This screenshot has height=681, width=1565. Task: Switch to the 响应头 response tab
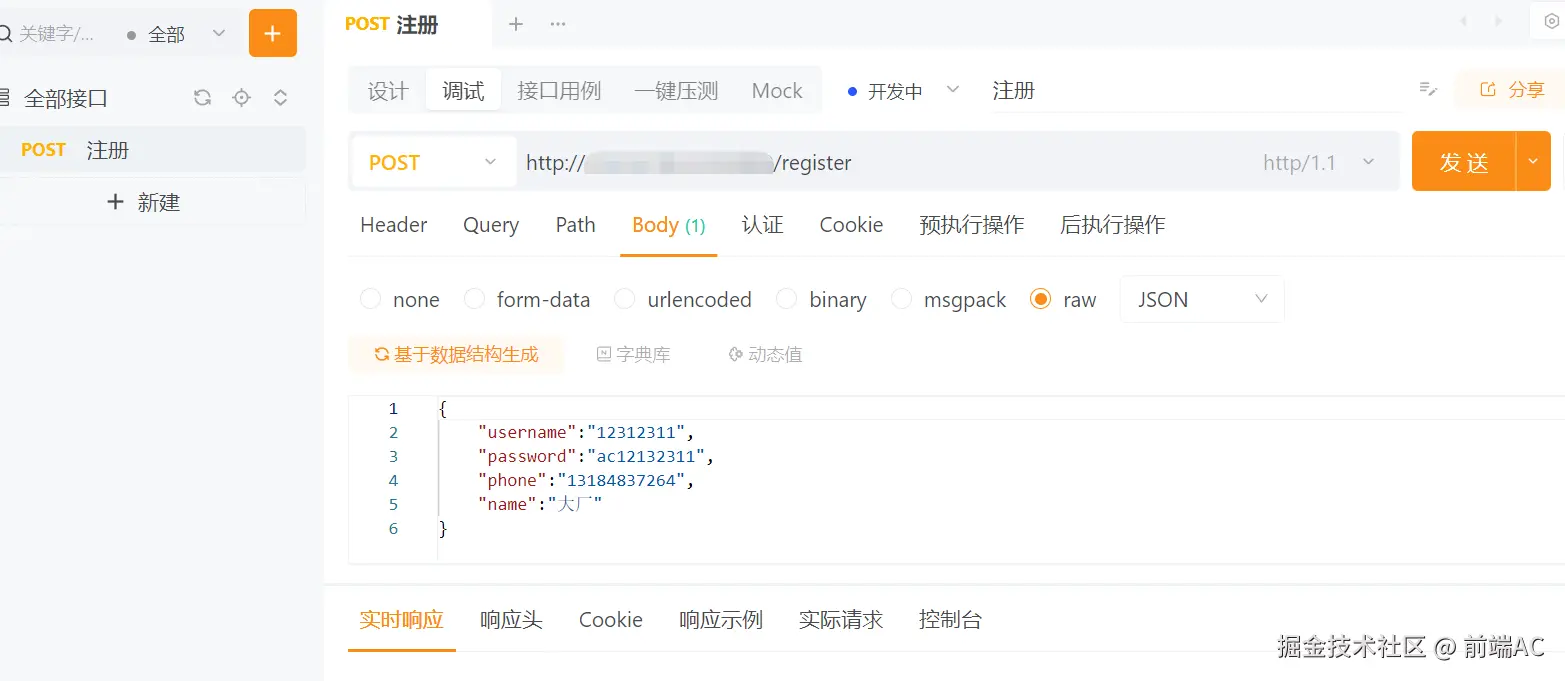point(510,620)
